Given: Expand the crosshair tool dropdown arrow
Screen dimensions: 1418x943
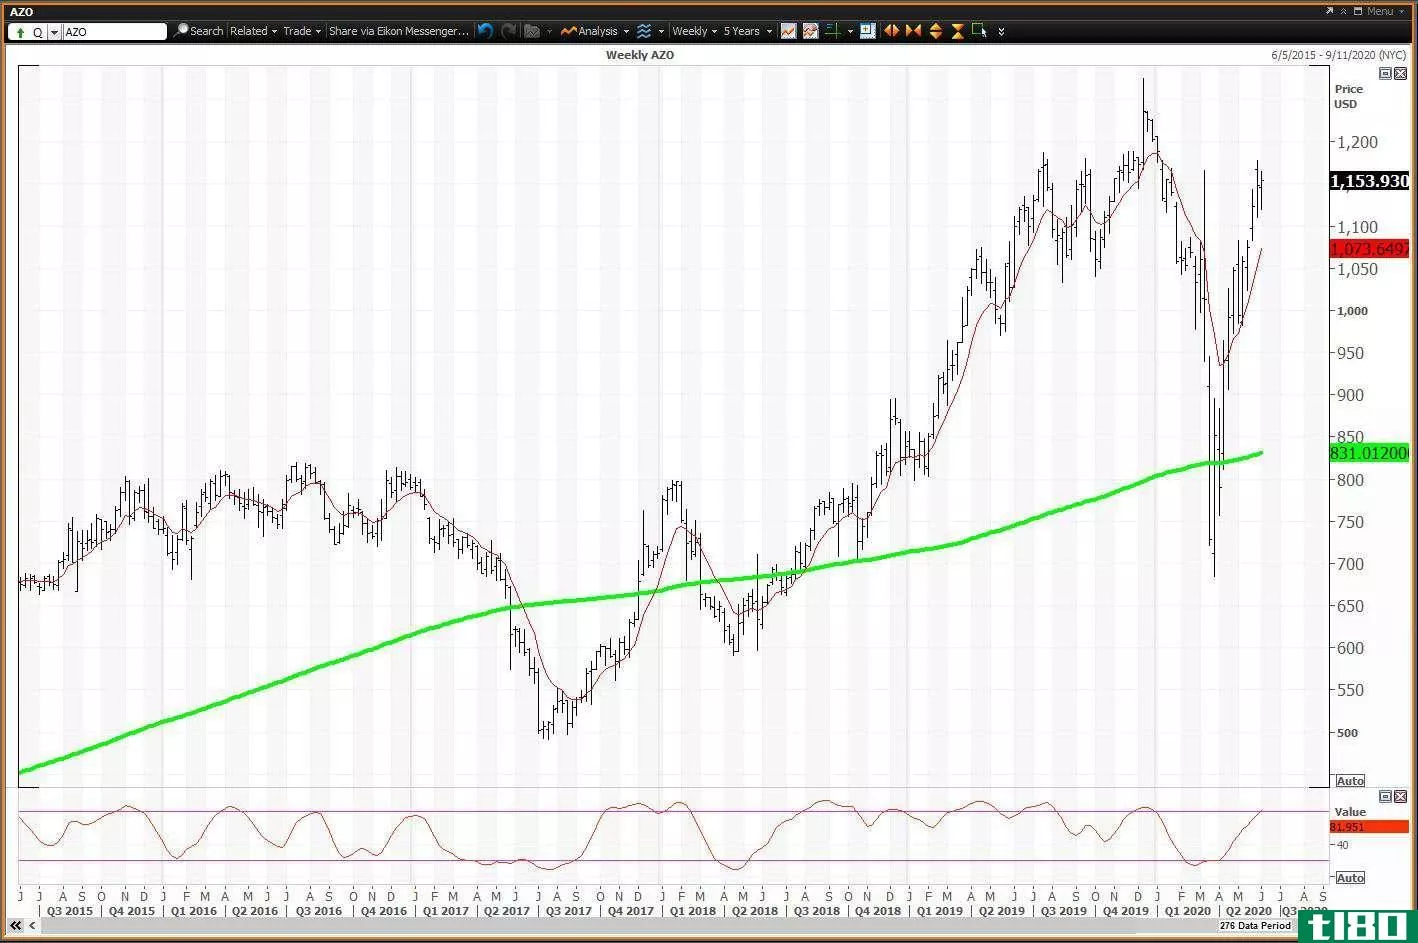Looking at the screenshot, I should pos(850,32).
